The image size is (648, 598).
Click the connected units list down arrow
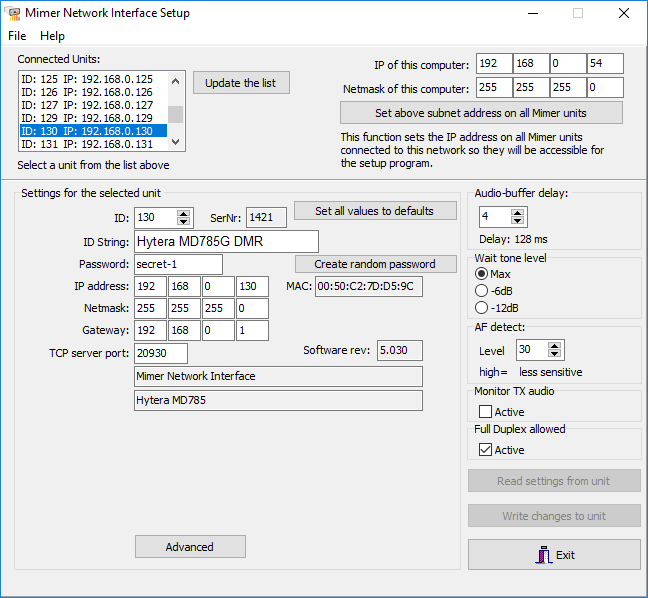tap(176, 142)
